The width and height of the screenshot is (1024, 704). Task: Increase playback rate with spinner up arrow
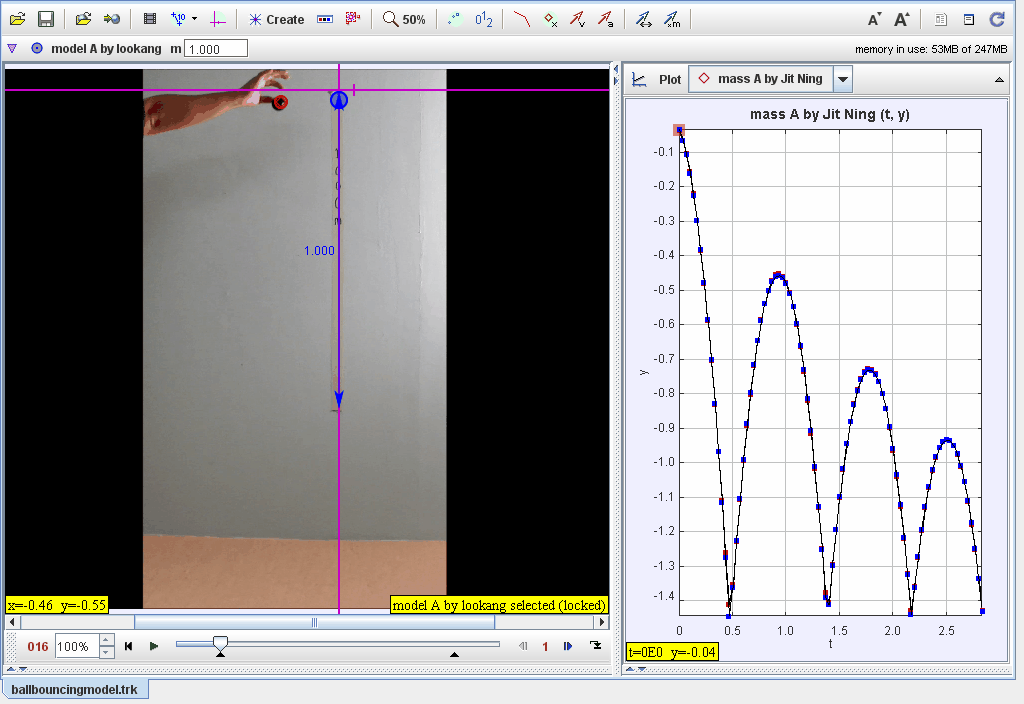tap(107, 641)
